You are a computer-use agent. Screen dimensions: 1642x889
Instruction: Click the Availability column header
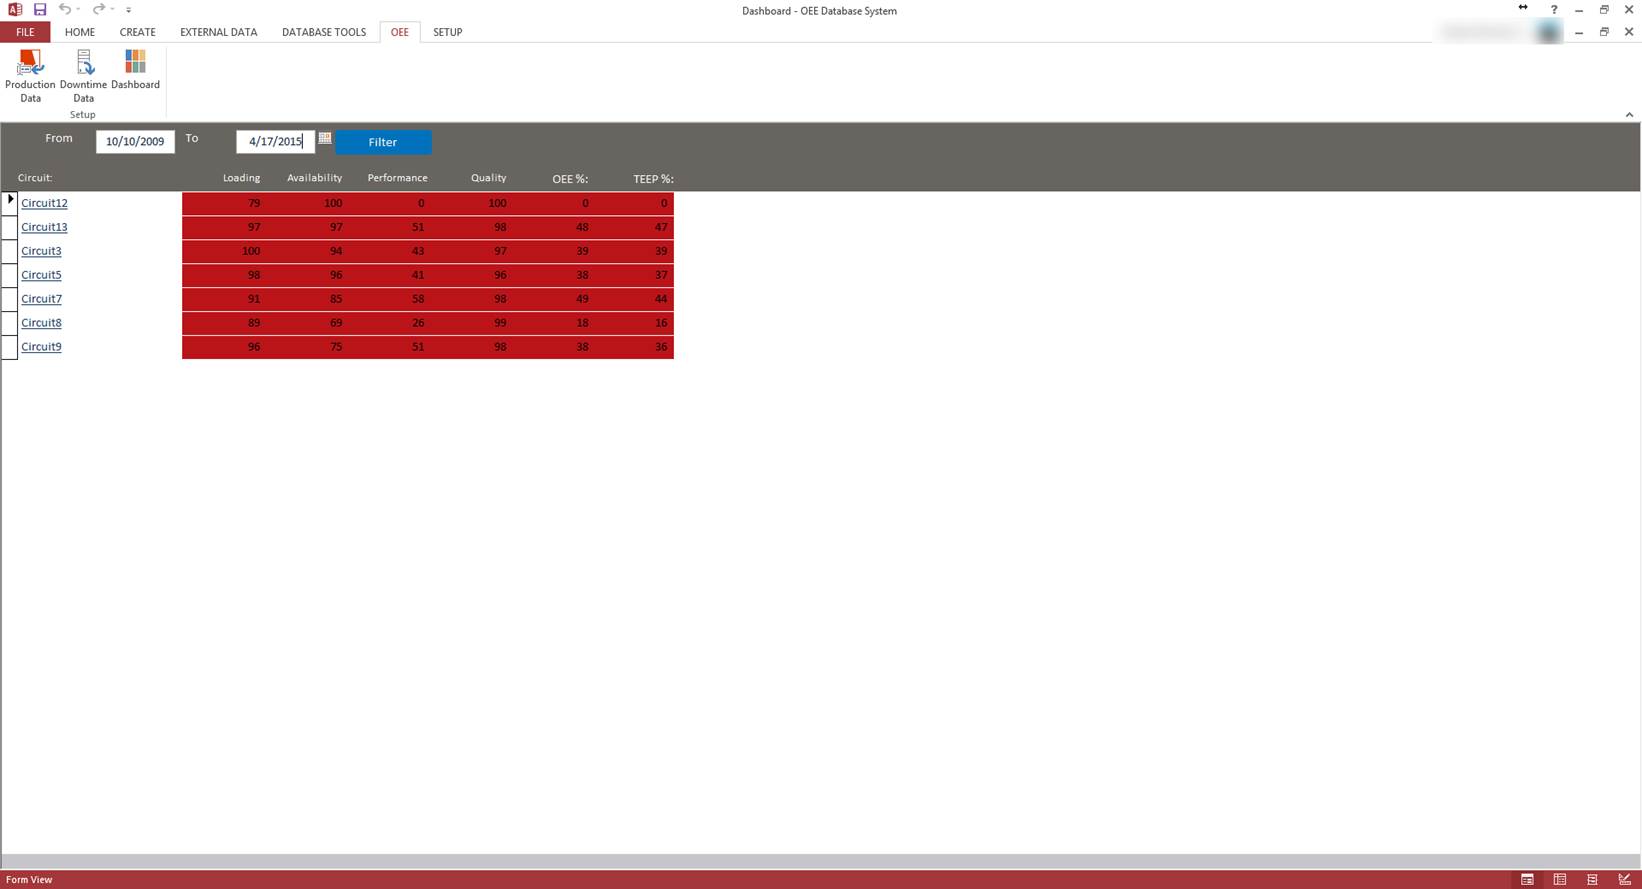click(x=314, y=178)
